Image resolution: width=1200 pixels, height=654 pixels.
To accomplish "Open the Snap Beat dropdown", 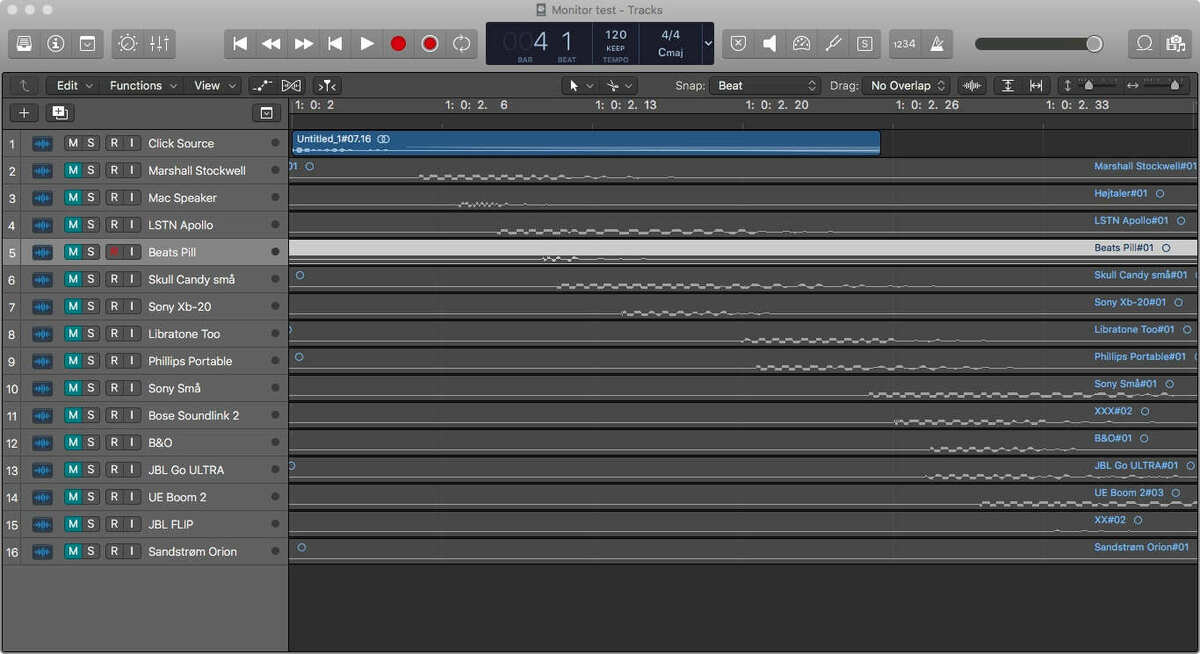I will (x=766, y=86).
